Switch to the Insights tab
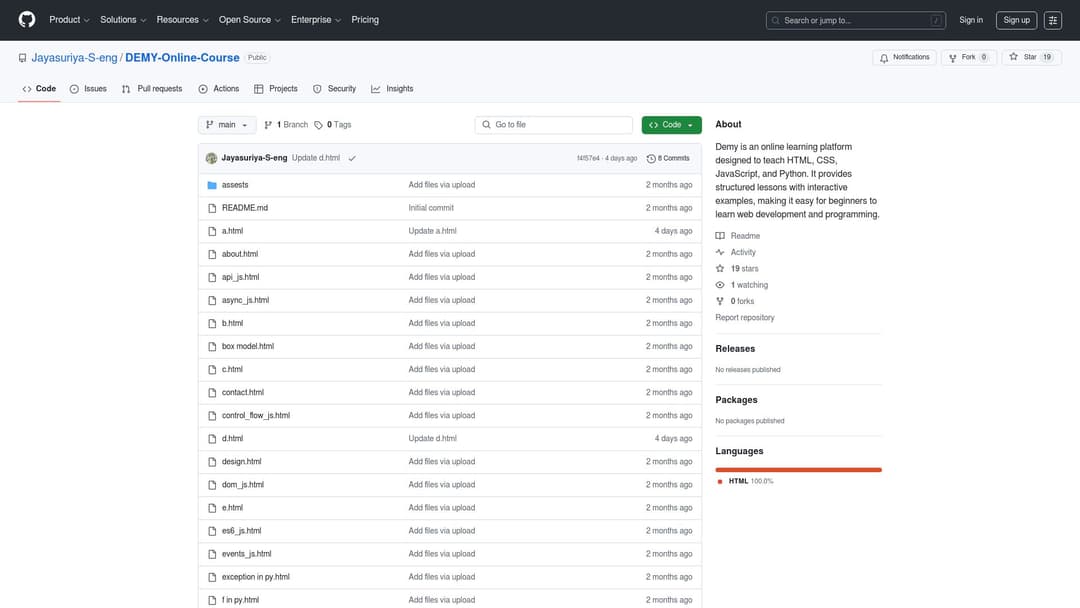This screenshot has width=1080, height=608. click(x=392, y=89)
